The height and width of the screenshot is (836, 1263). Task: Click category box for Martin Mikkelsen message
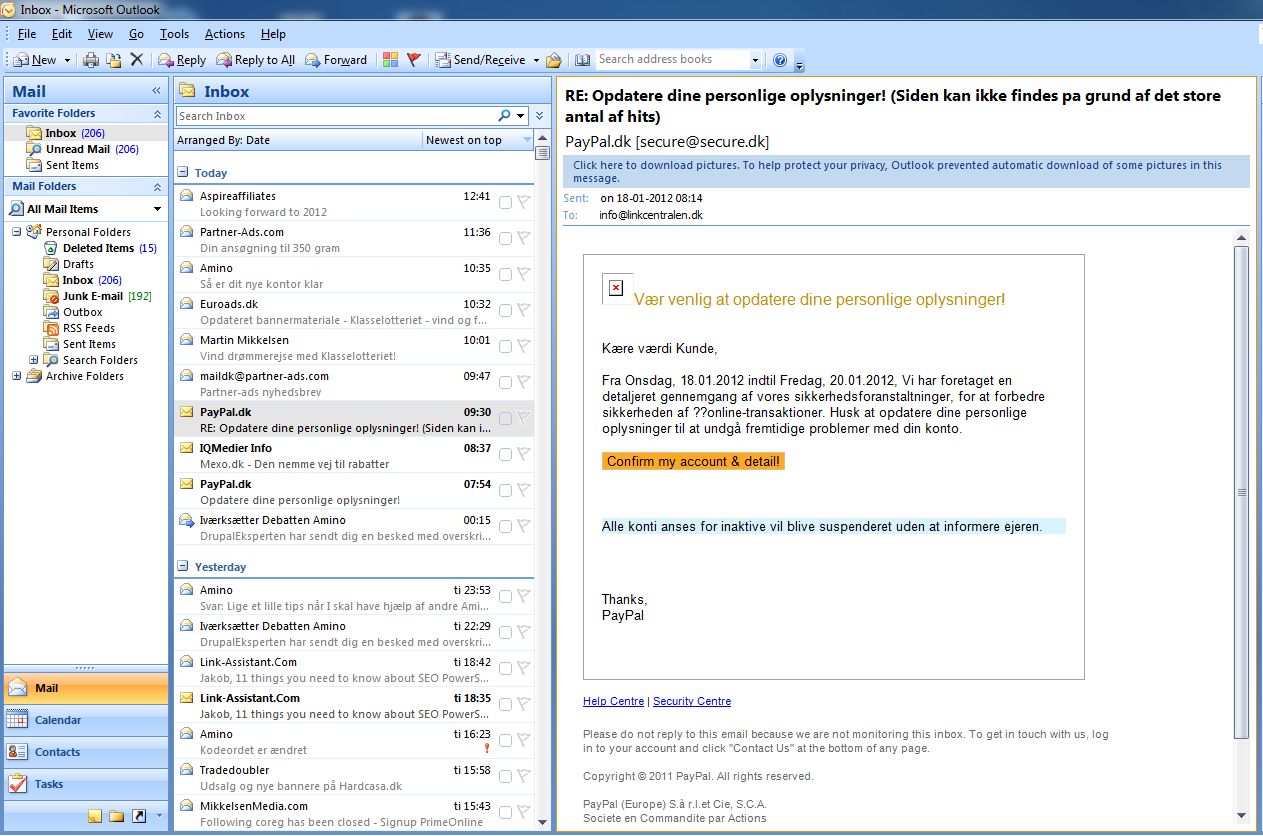[x=505, y=347]
